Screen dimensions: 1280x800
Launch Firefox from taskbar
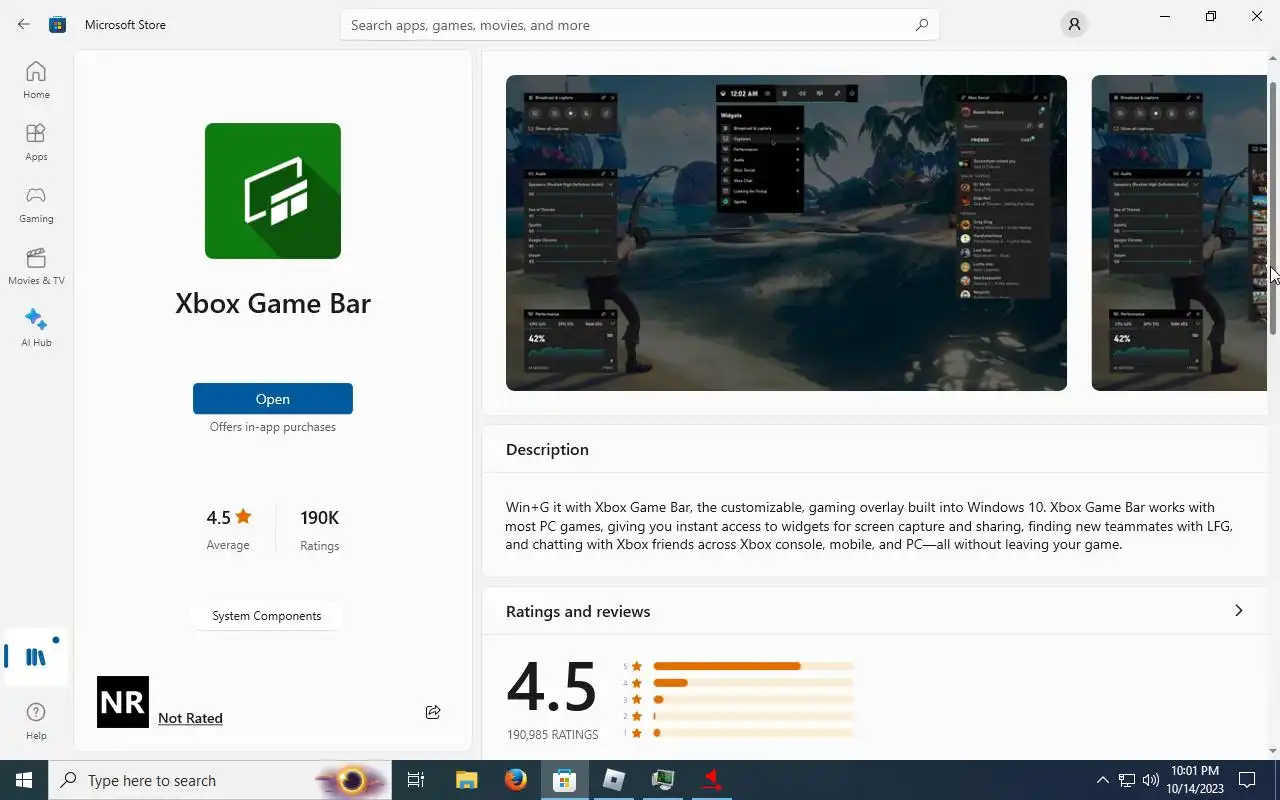pyautogui.click(x=516, y=780)
